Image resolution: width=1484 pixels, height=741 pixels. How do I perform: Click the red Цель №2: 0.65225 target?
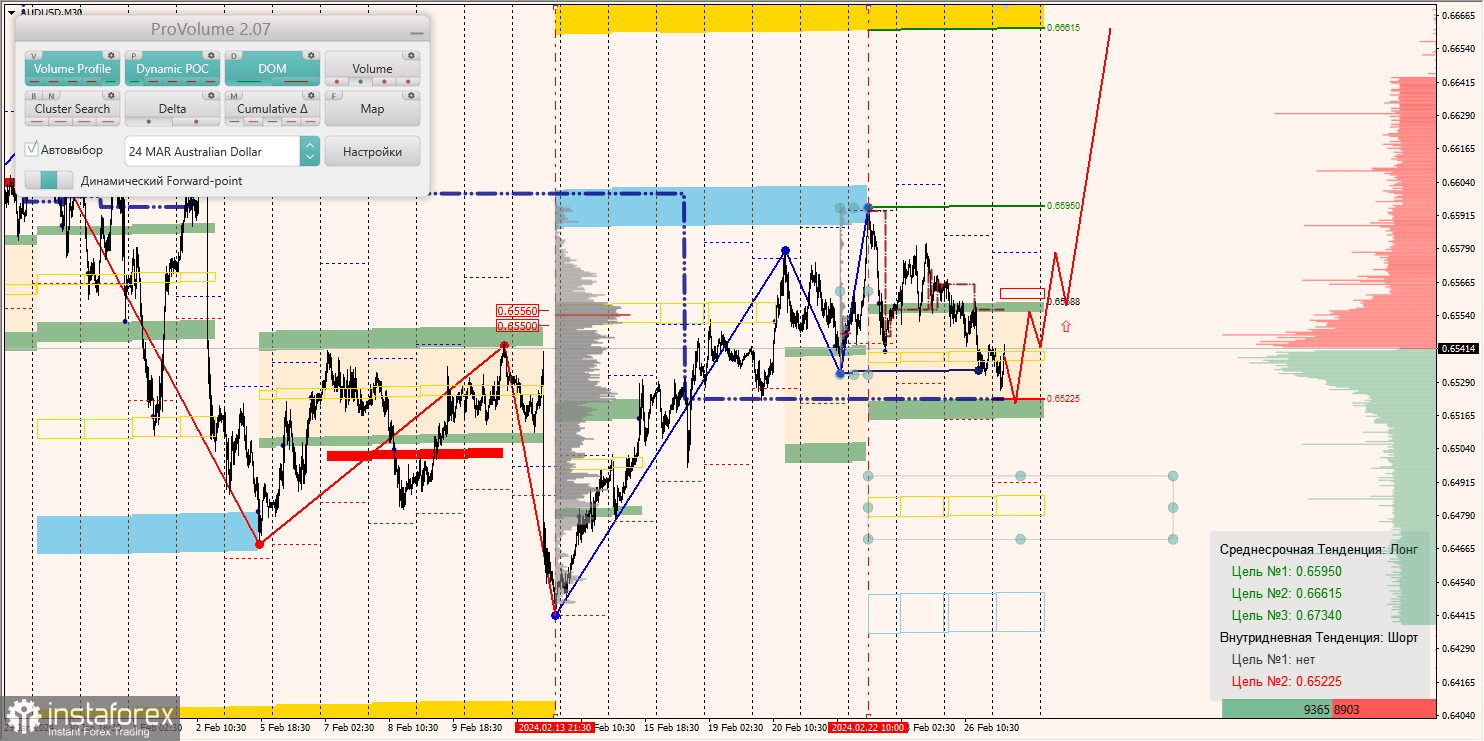pyautogui.click(x=1286, y=682)
